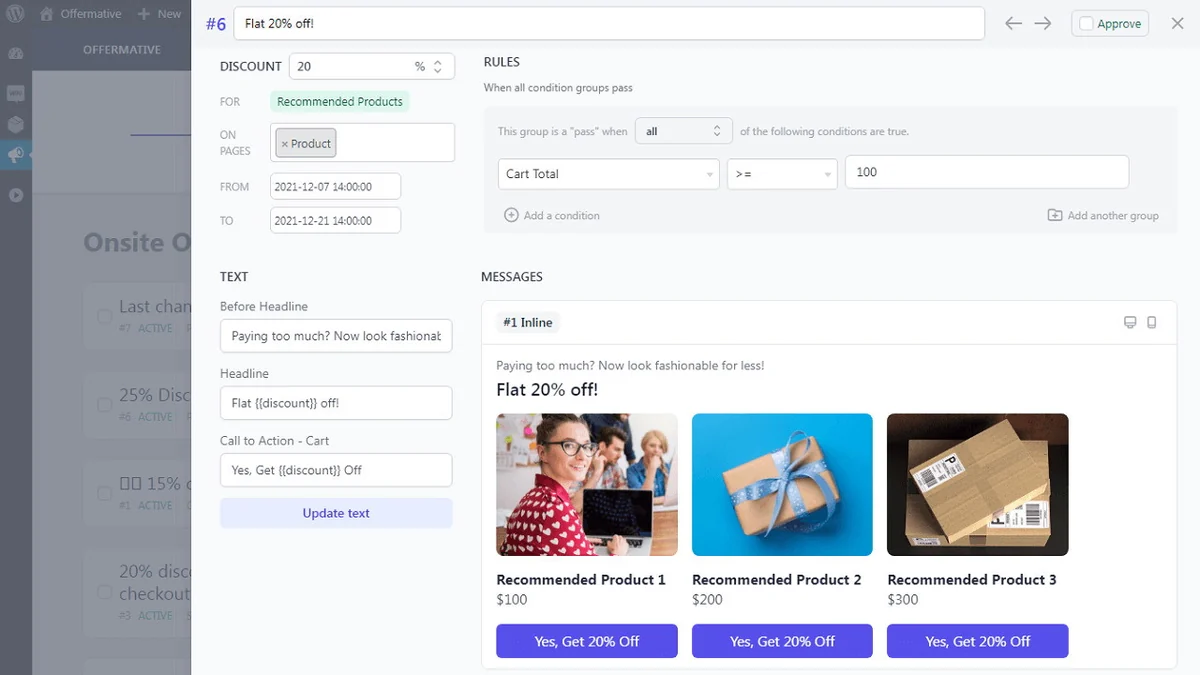Viewport: 1200px width, 675px height.
Task: Click the WooCommerce sidebar icon
Action: point(15,93)
